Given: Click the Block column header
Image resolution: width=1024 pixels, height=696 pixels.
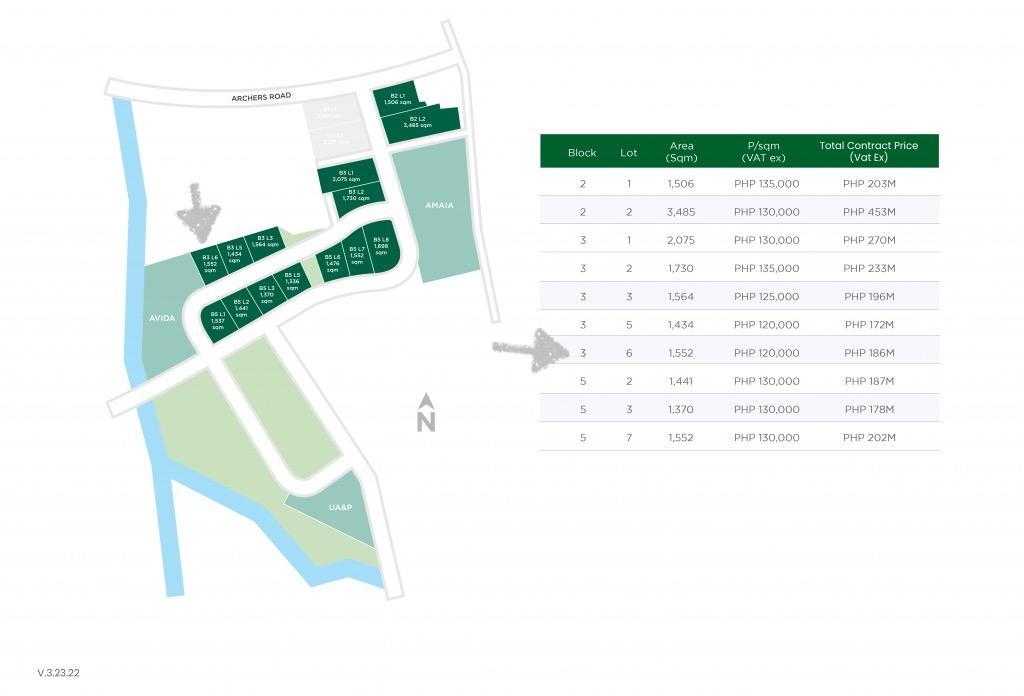Looking at the screenshot, I should 582,152.
